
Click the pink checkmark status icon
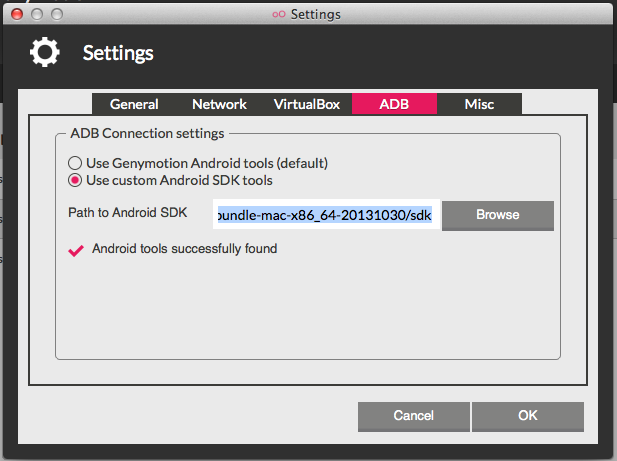[76, 251]
